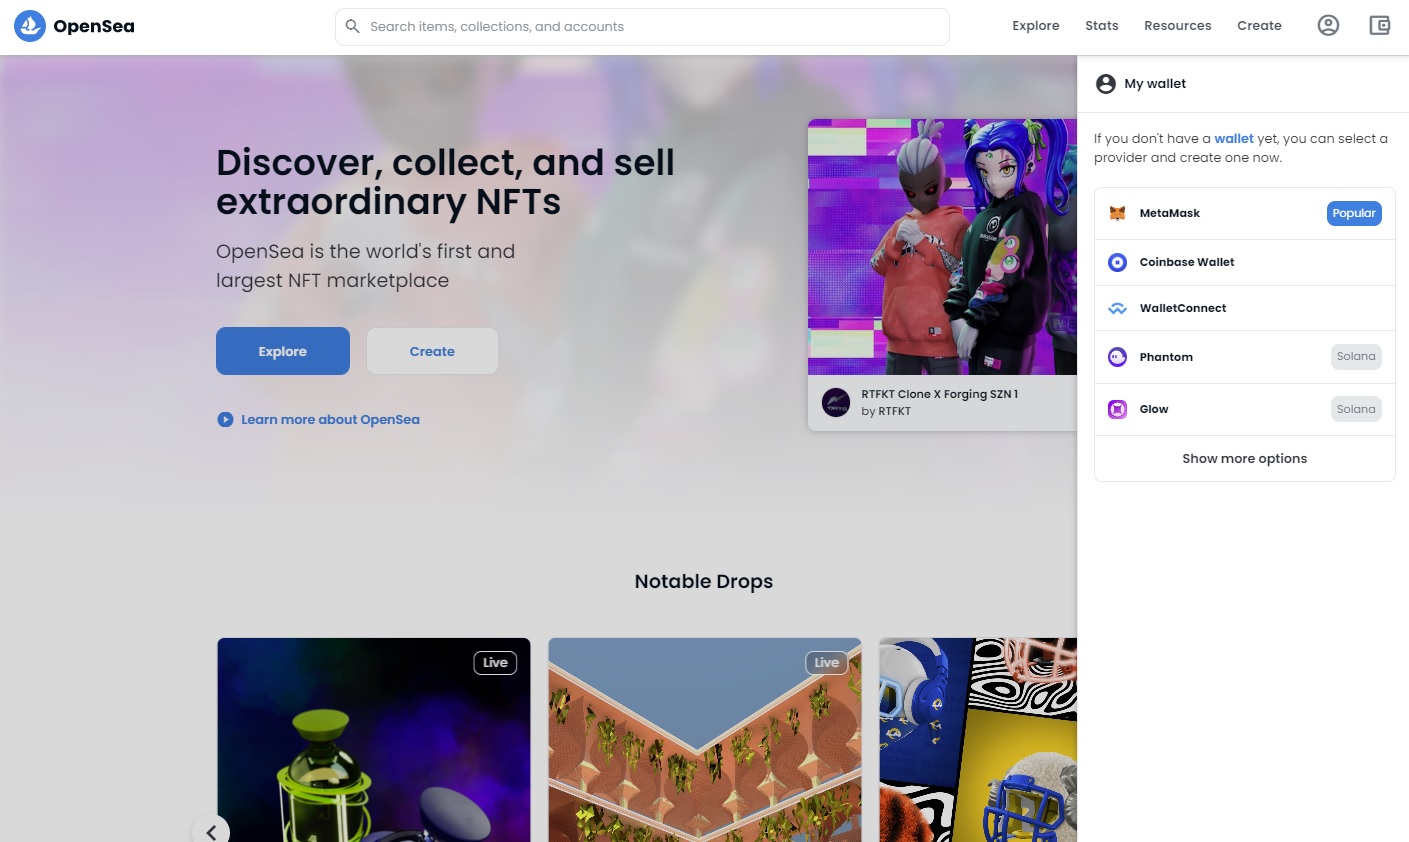Click the WalletConnect icon
This screenshot has height=842, width=1409.
pyautogui.click(x=1117, y=308)
